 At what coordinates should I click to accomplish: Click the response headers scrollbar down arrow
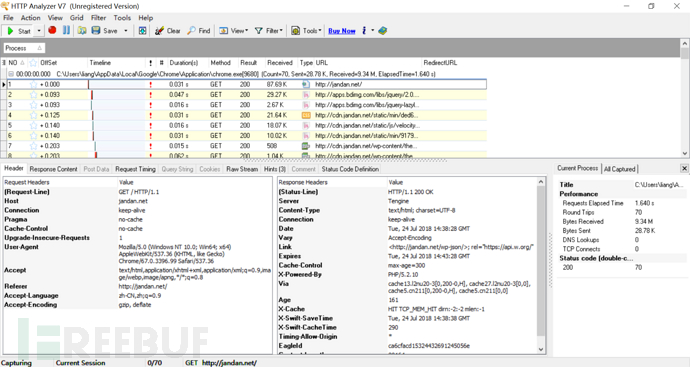tap(541, 349)
